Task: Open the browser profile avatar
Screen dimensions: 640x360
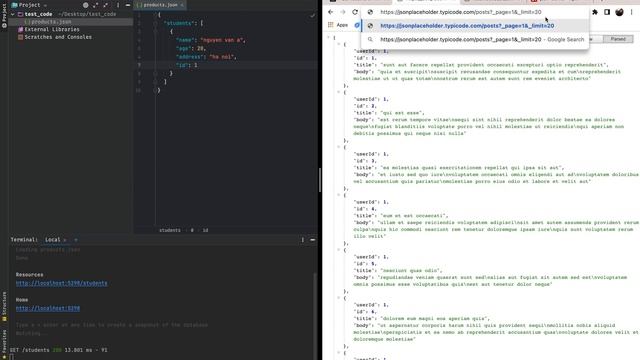Action: pos(619,12)
